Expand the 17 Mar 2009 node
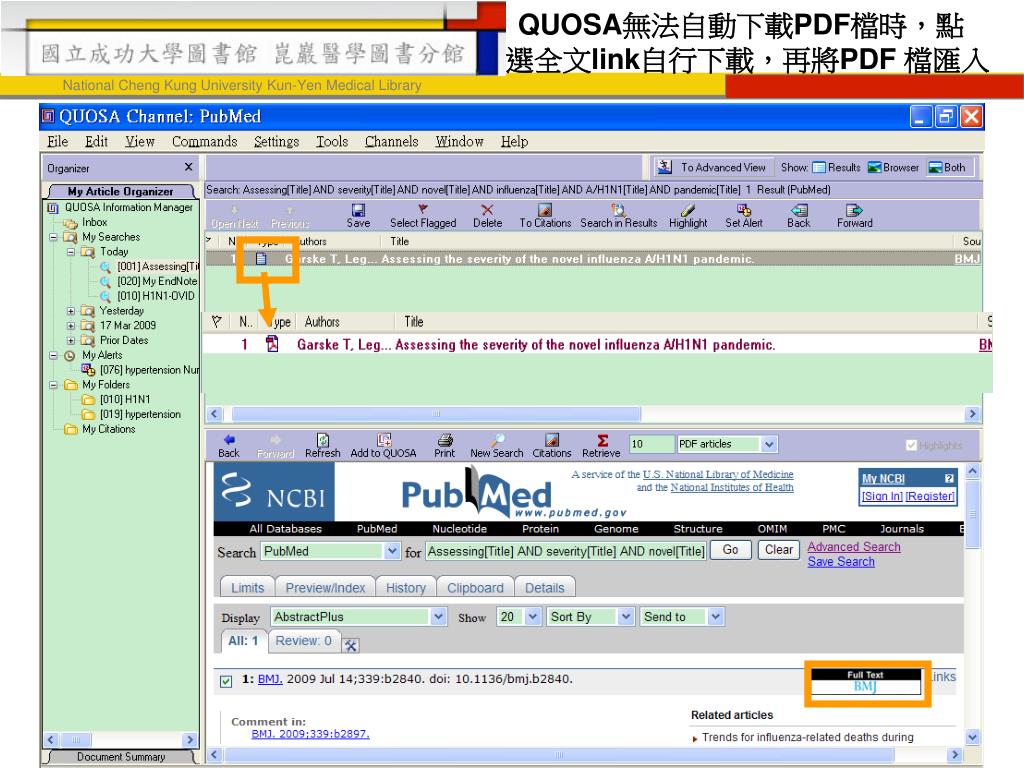The image size is (1024, 768). coord(71,325)
